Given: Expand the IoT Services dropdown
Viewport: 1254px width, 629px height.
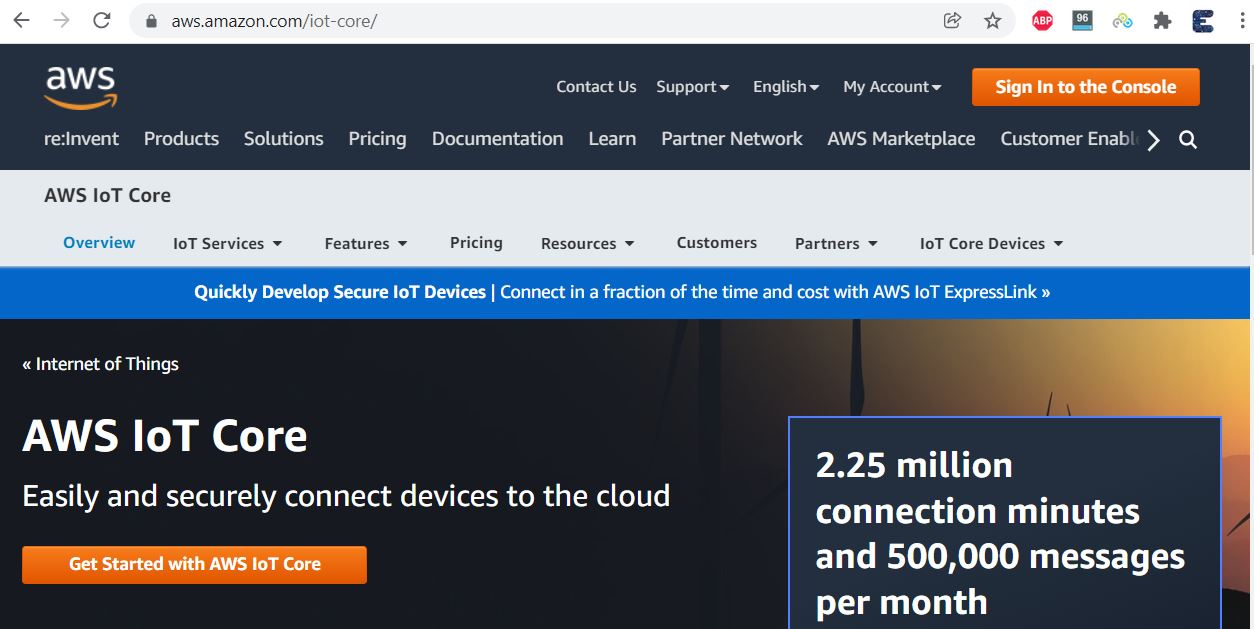Looking at the screenshot, I should point(228,243).
